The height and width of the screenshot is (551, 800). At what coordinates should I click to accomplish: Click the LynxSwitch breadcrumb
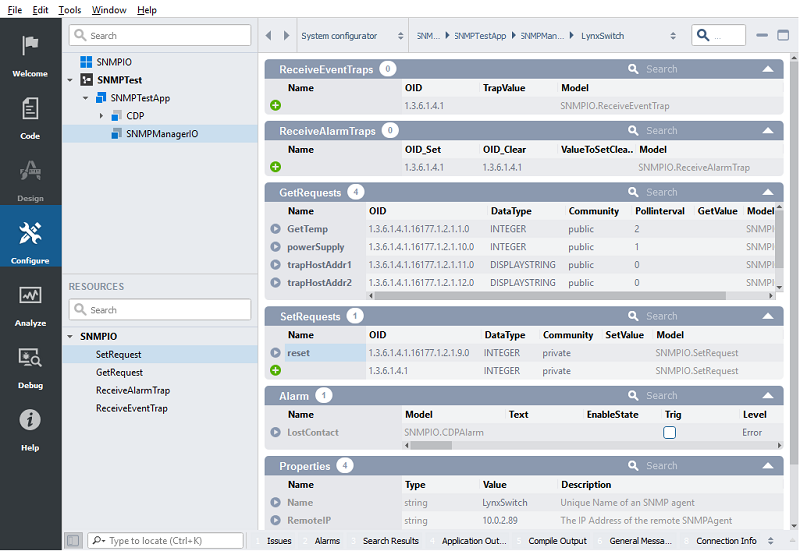pyautogui.click(x=602, y=36)
